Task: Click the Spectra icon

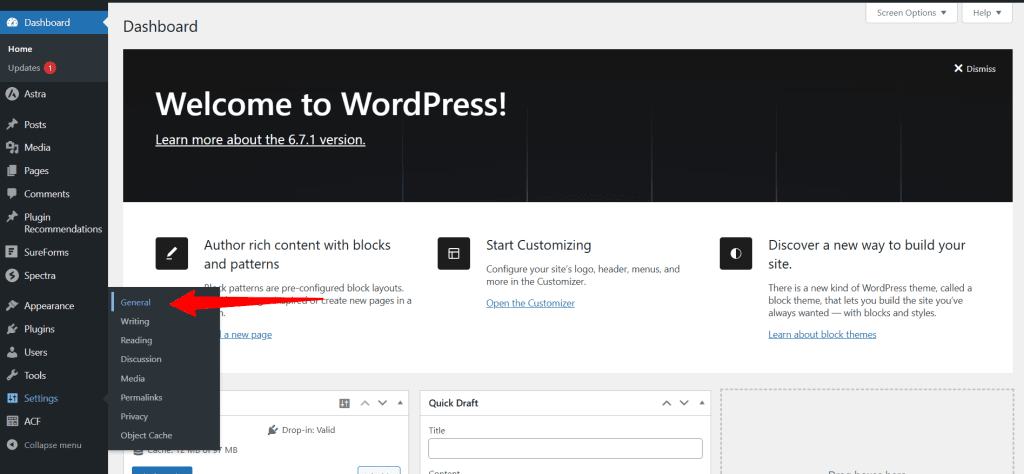Action: pyautogui.click(x=12, y=276)
